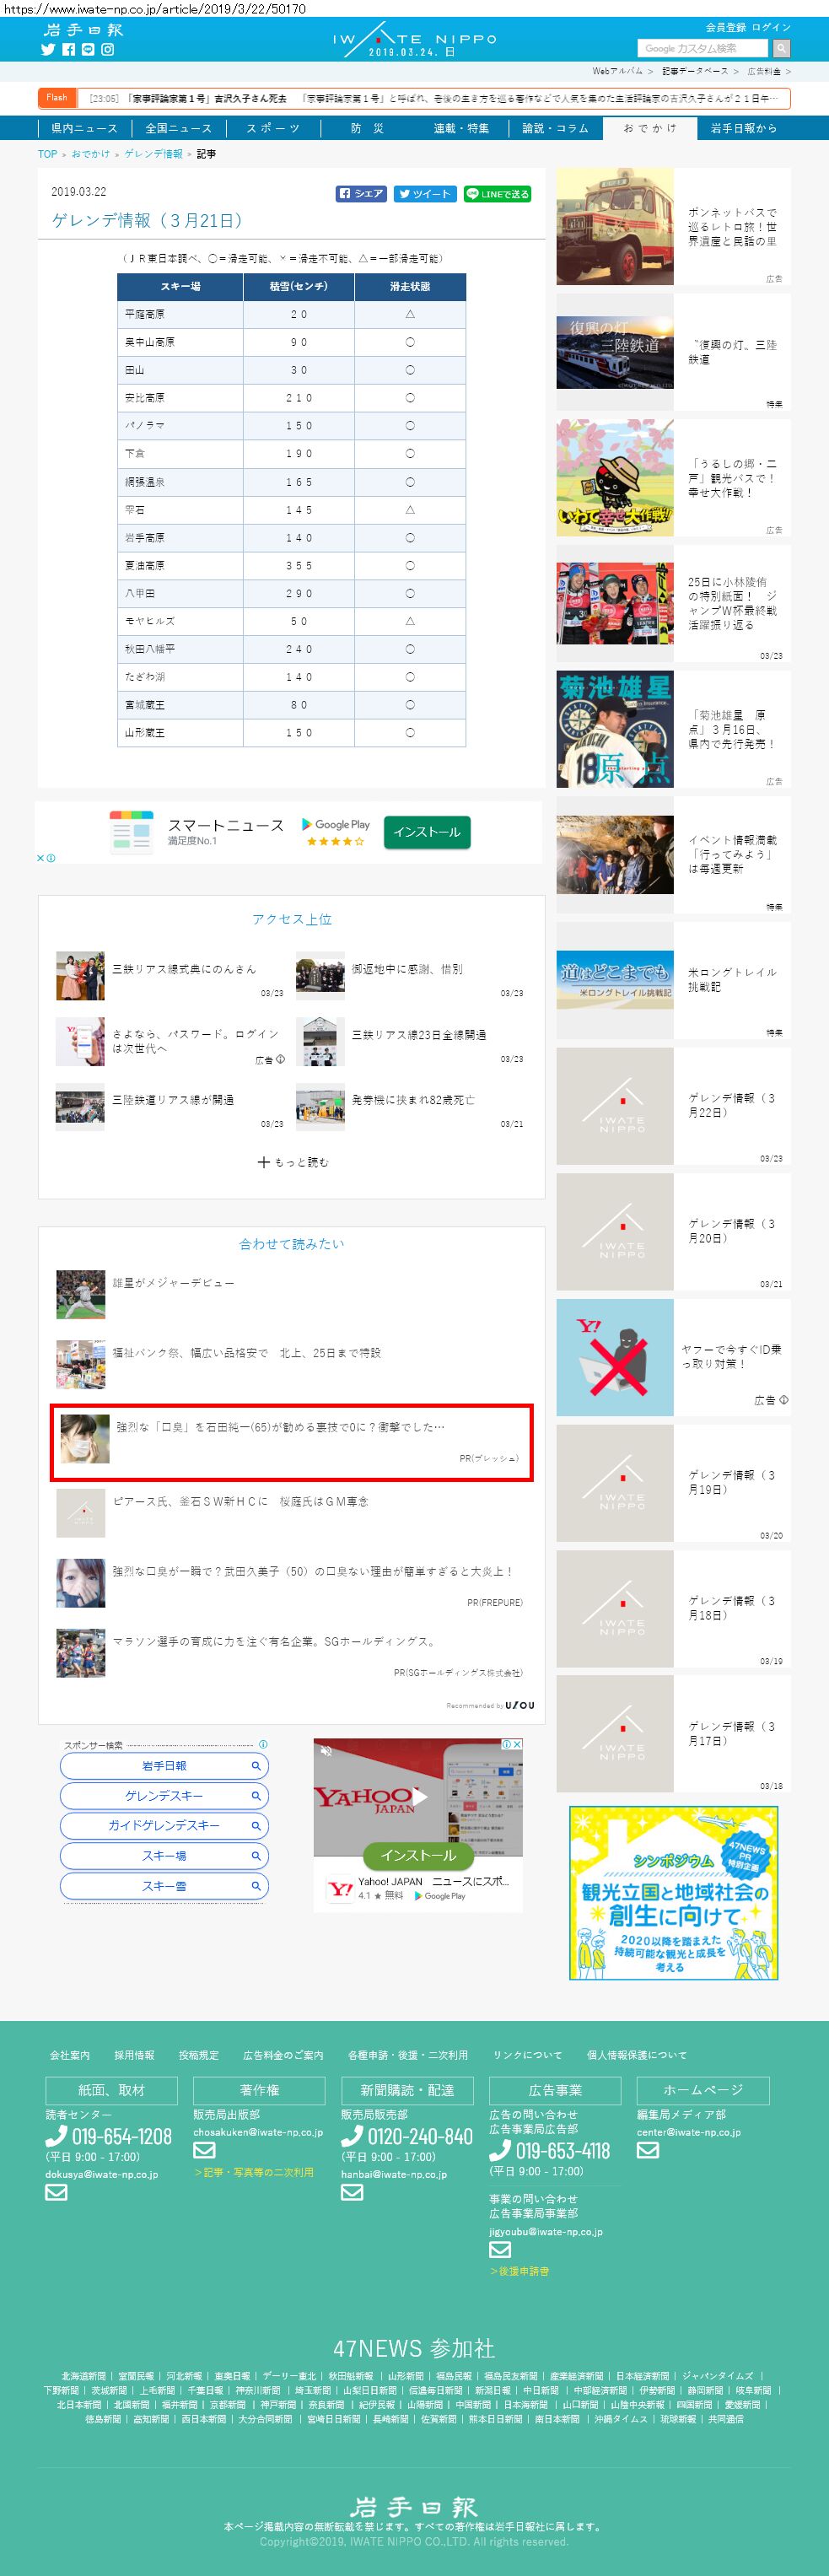
Task: Click the mail icon under 読者センター
Action: (x=57, y=2193)
